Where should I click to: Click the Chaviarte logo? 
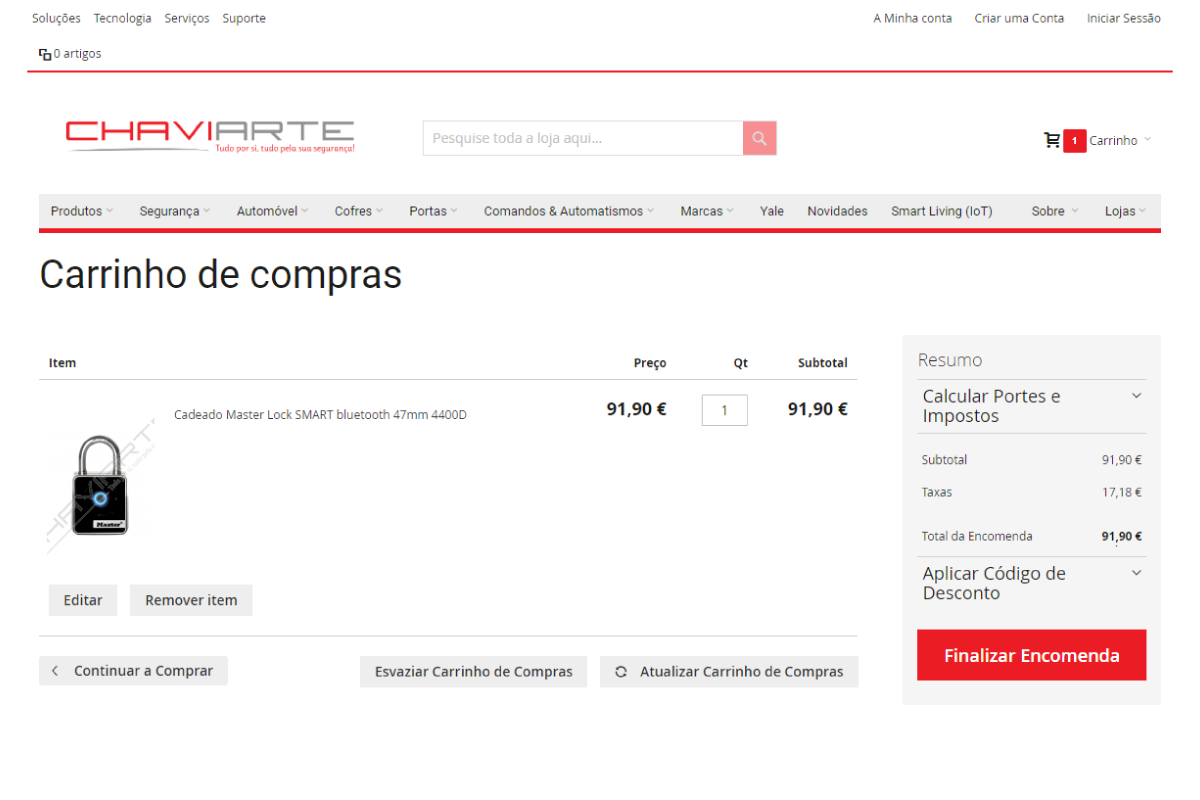210,136
